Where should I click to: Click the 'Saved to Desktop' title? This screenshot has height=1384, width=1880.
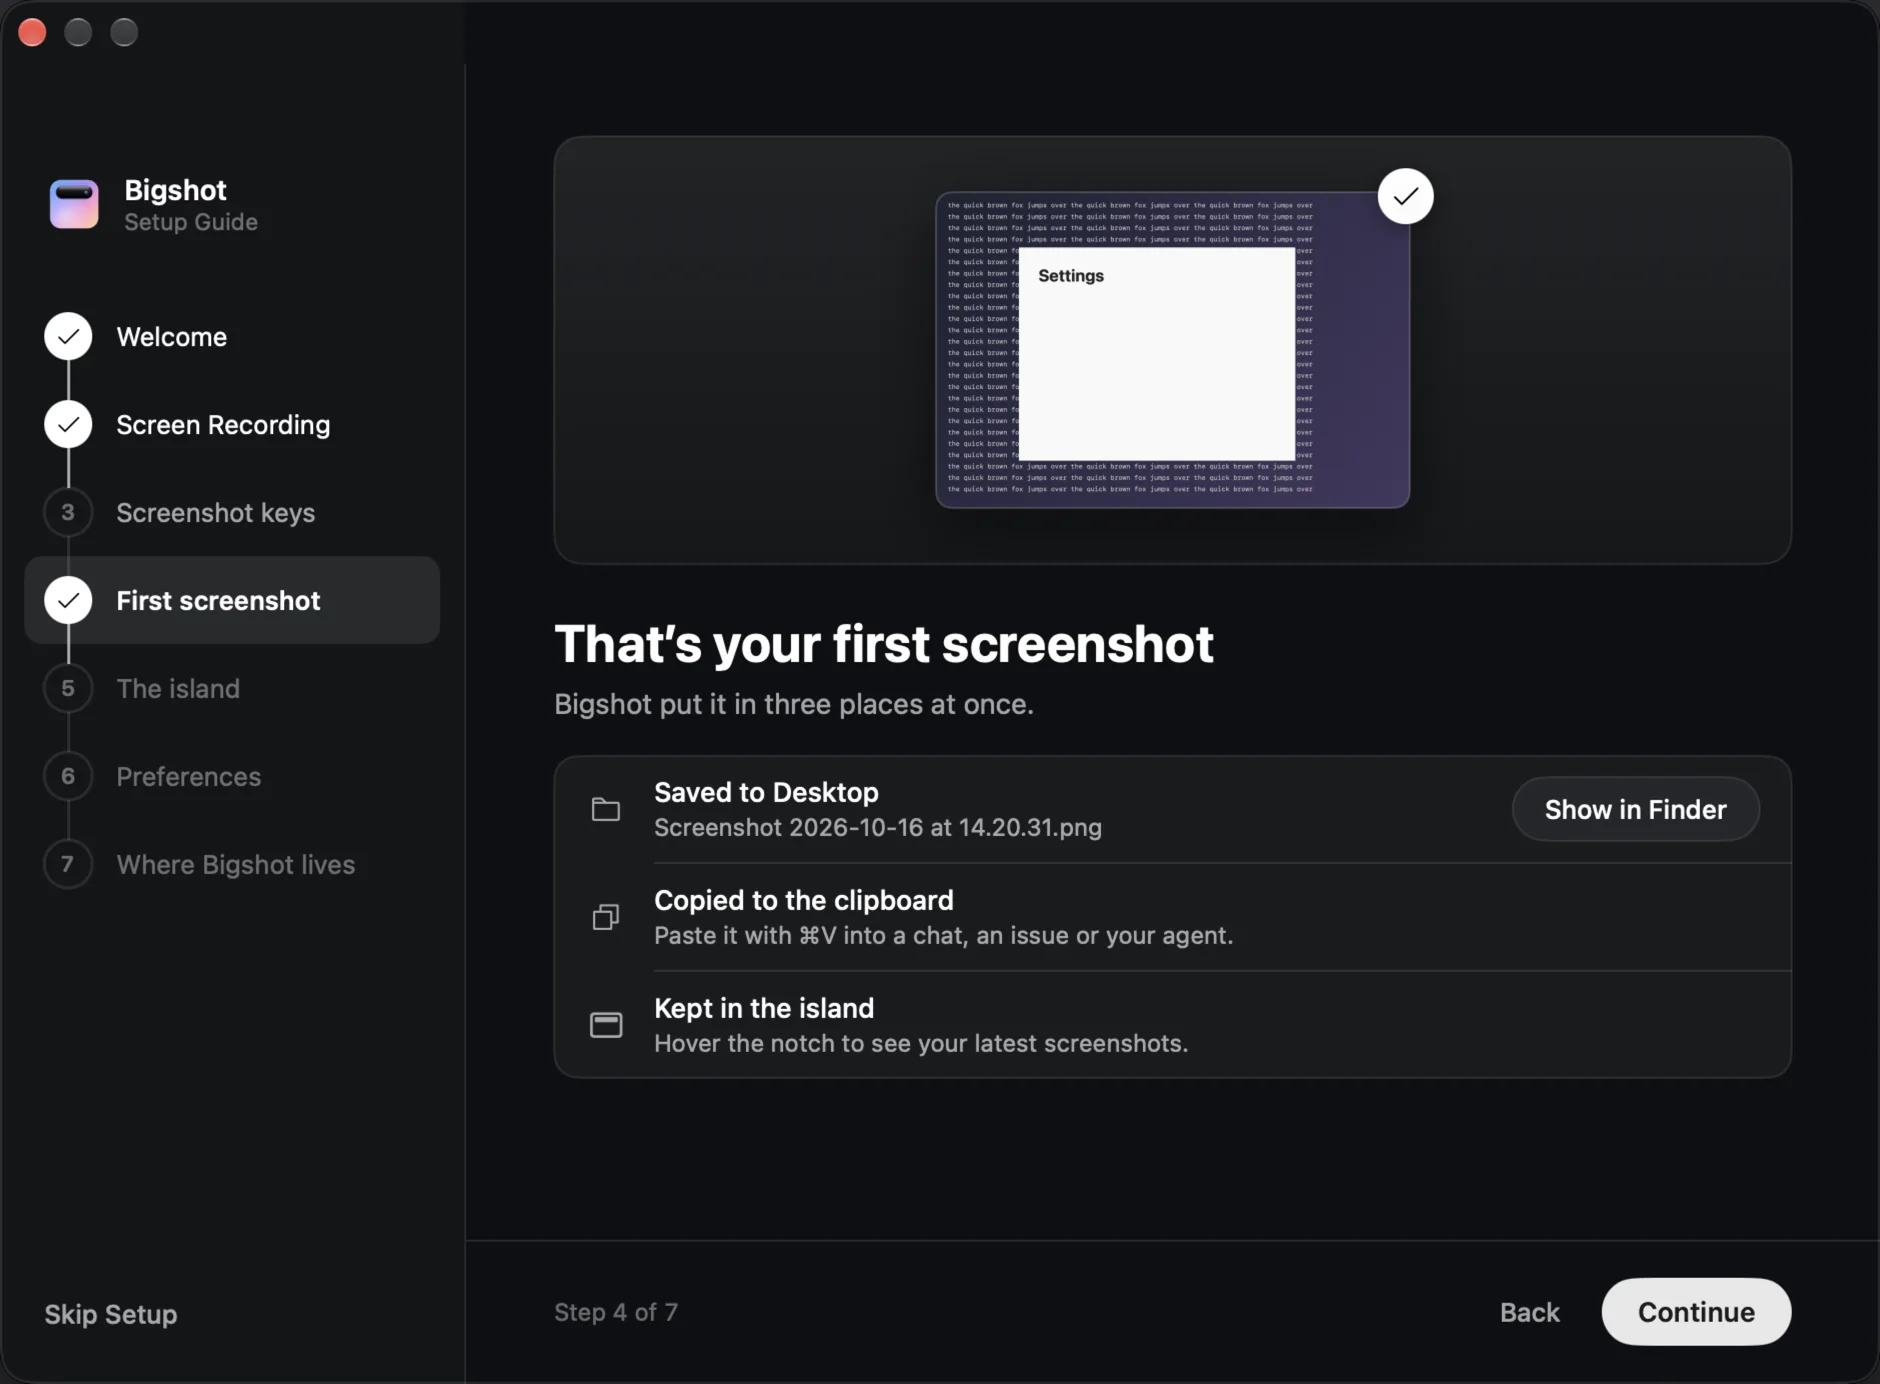pos(766,792)
